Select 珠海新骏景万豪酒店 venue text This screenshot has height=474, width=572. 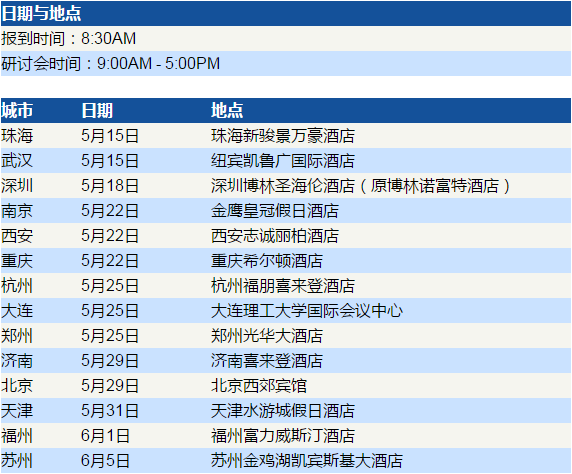coord(283,136)
